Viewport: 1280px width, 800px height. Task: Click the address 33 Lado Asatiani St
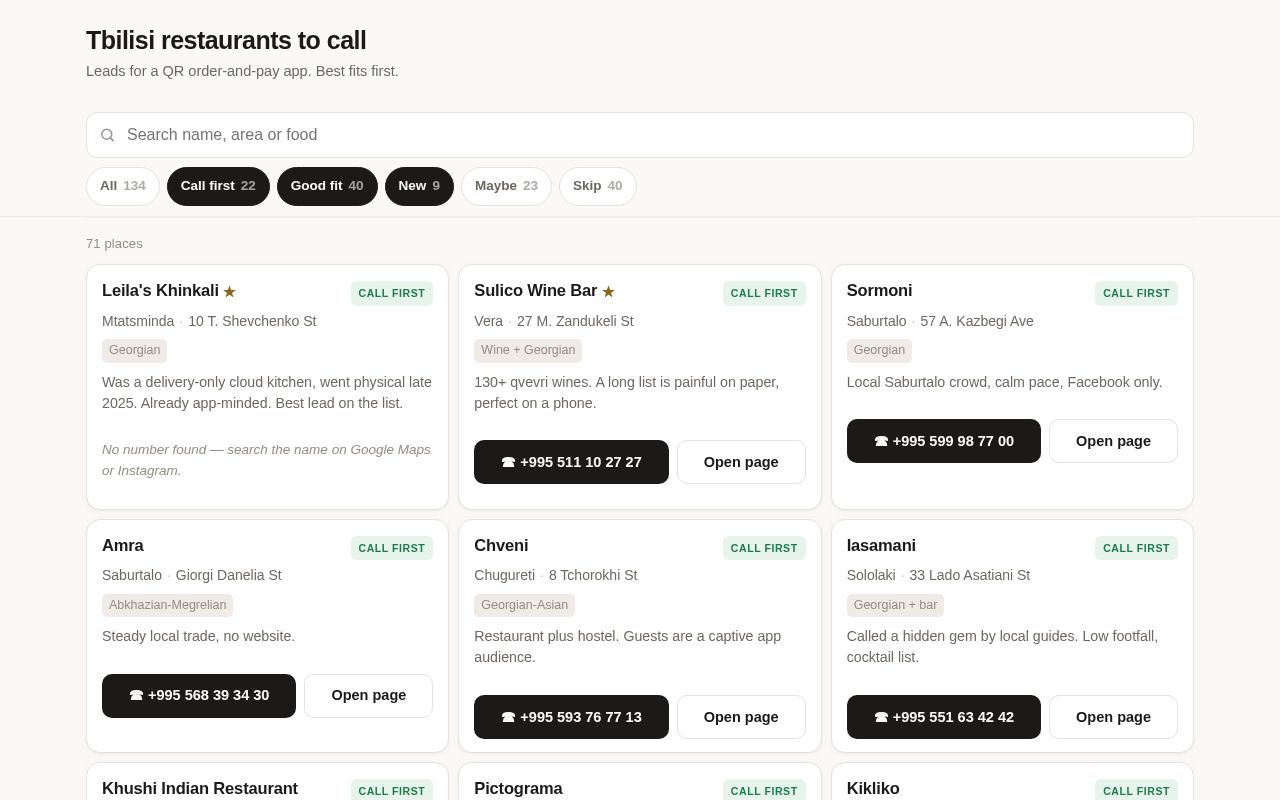(970, 575)
